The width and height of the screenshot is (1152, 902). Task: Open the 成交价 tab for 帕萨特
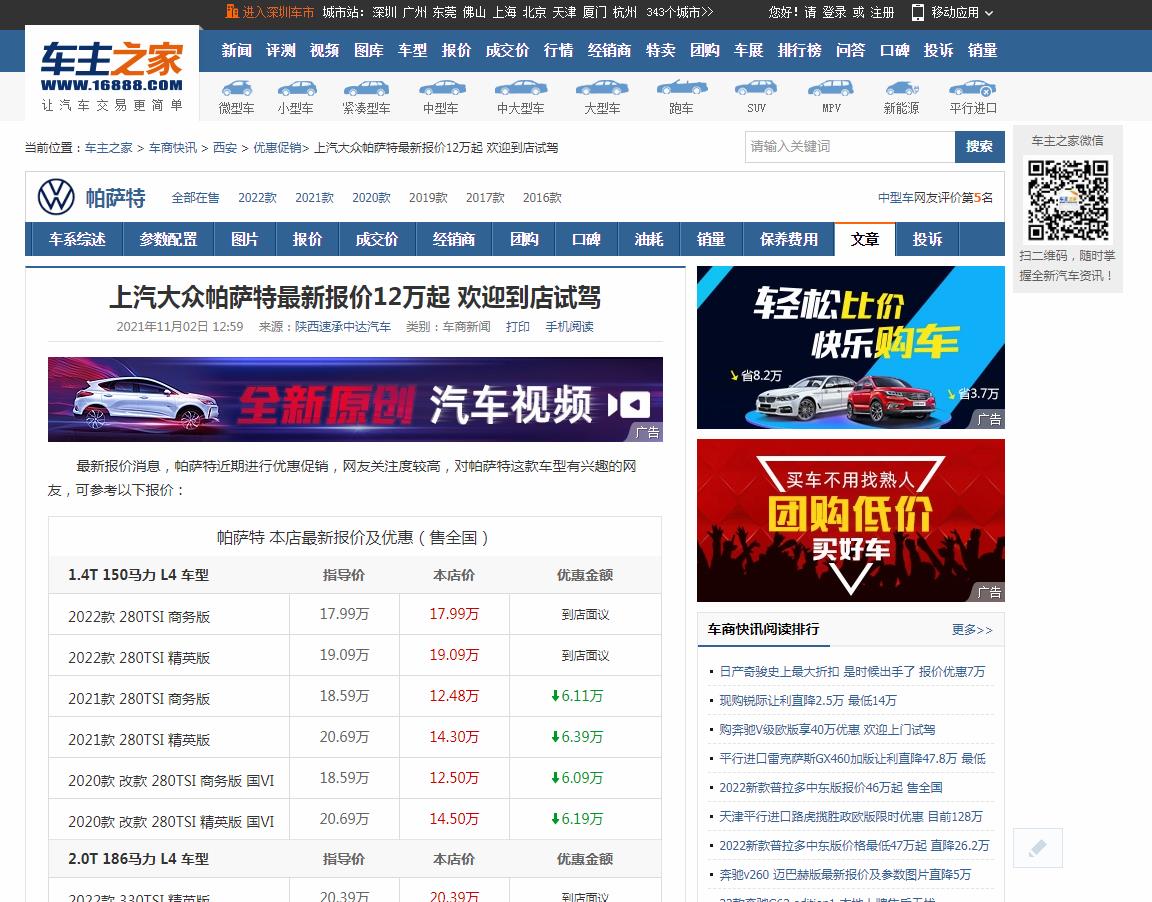pos(377,239)
